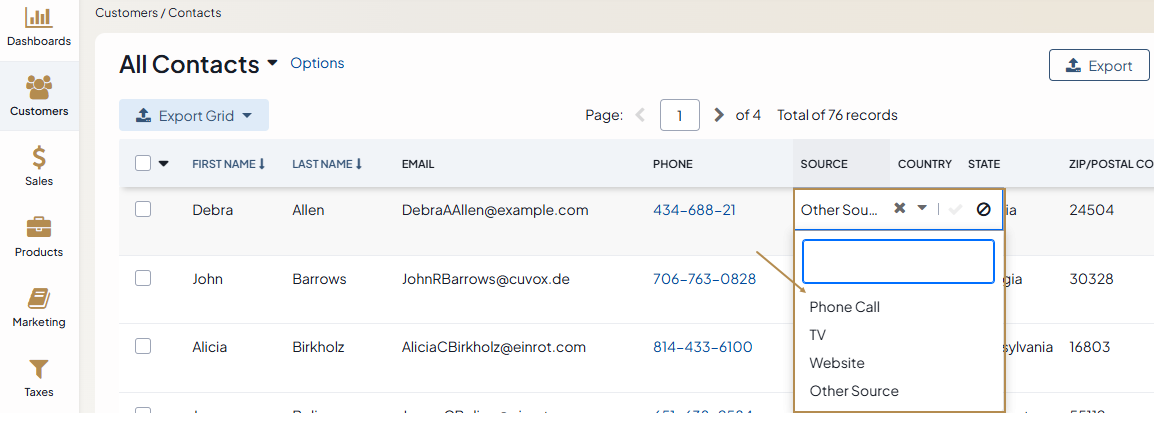1154x439 pixels.
Task: Click the Source dropdown search field
Action: click(x=898, y=261)
